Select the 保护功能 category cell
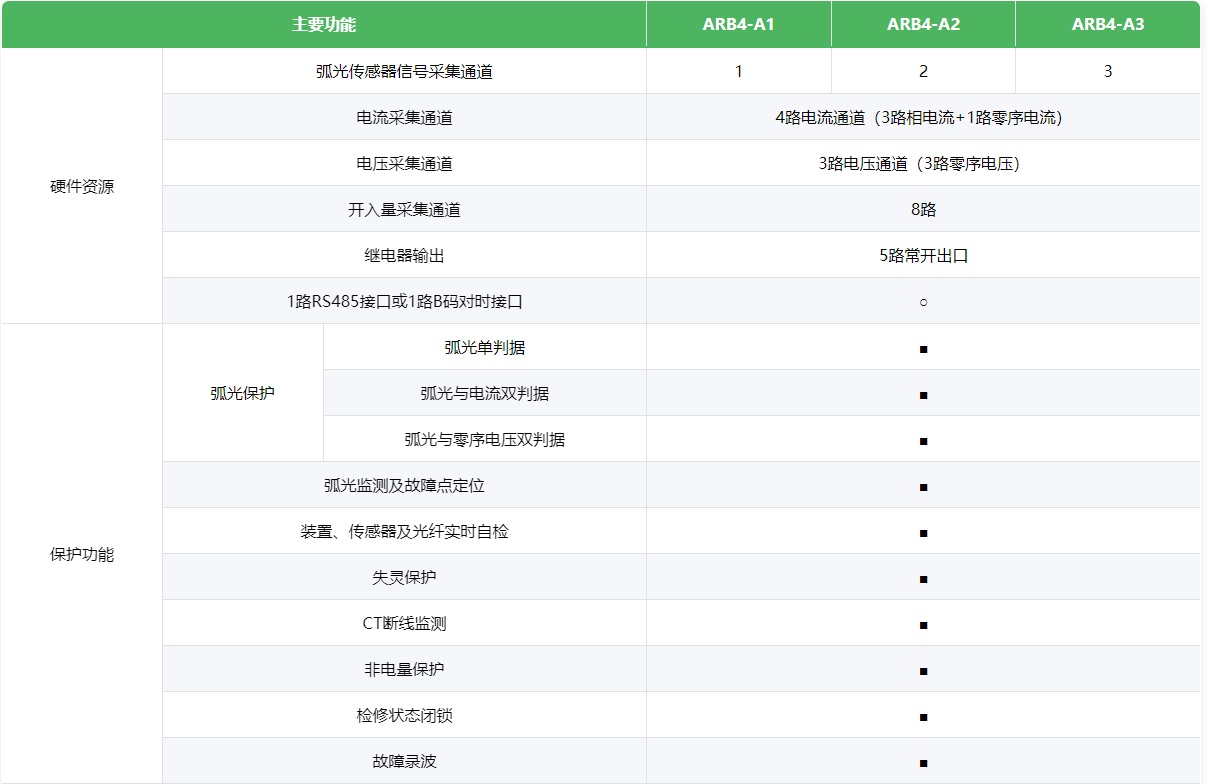The width and height of the screenshot is (1209, 784). point(82,555)
